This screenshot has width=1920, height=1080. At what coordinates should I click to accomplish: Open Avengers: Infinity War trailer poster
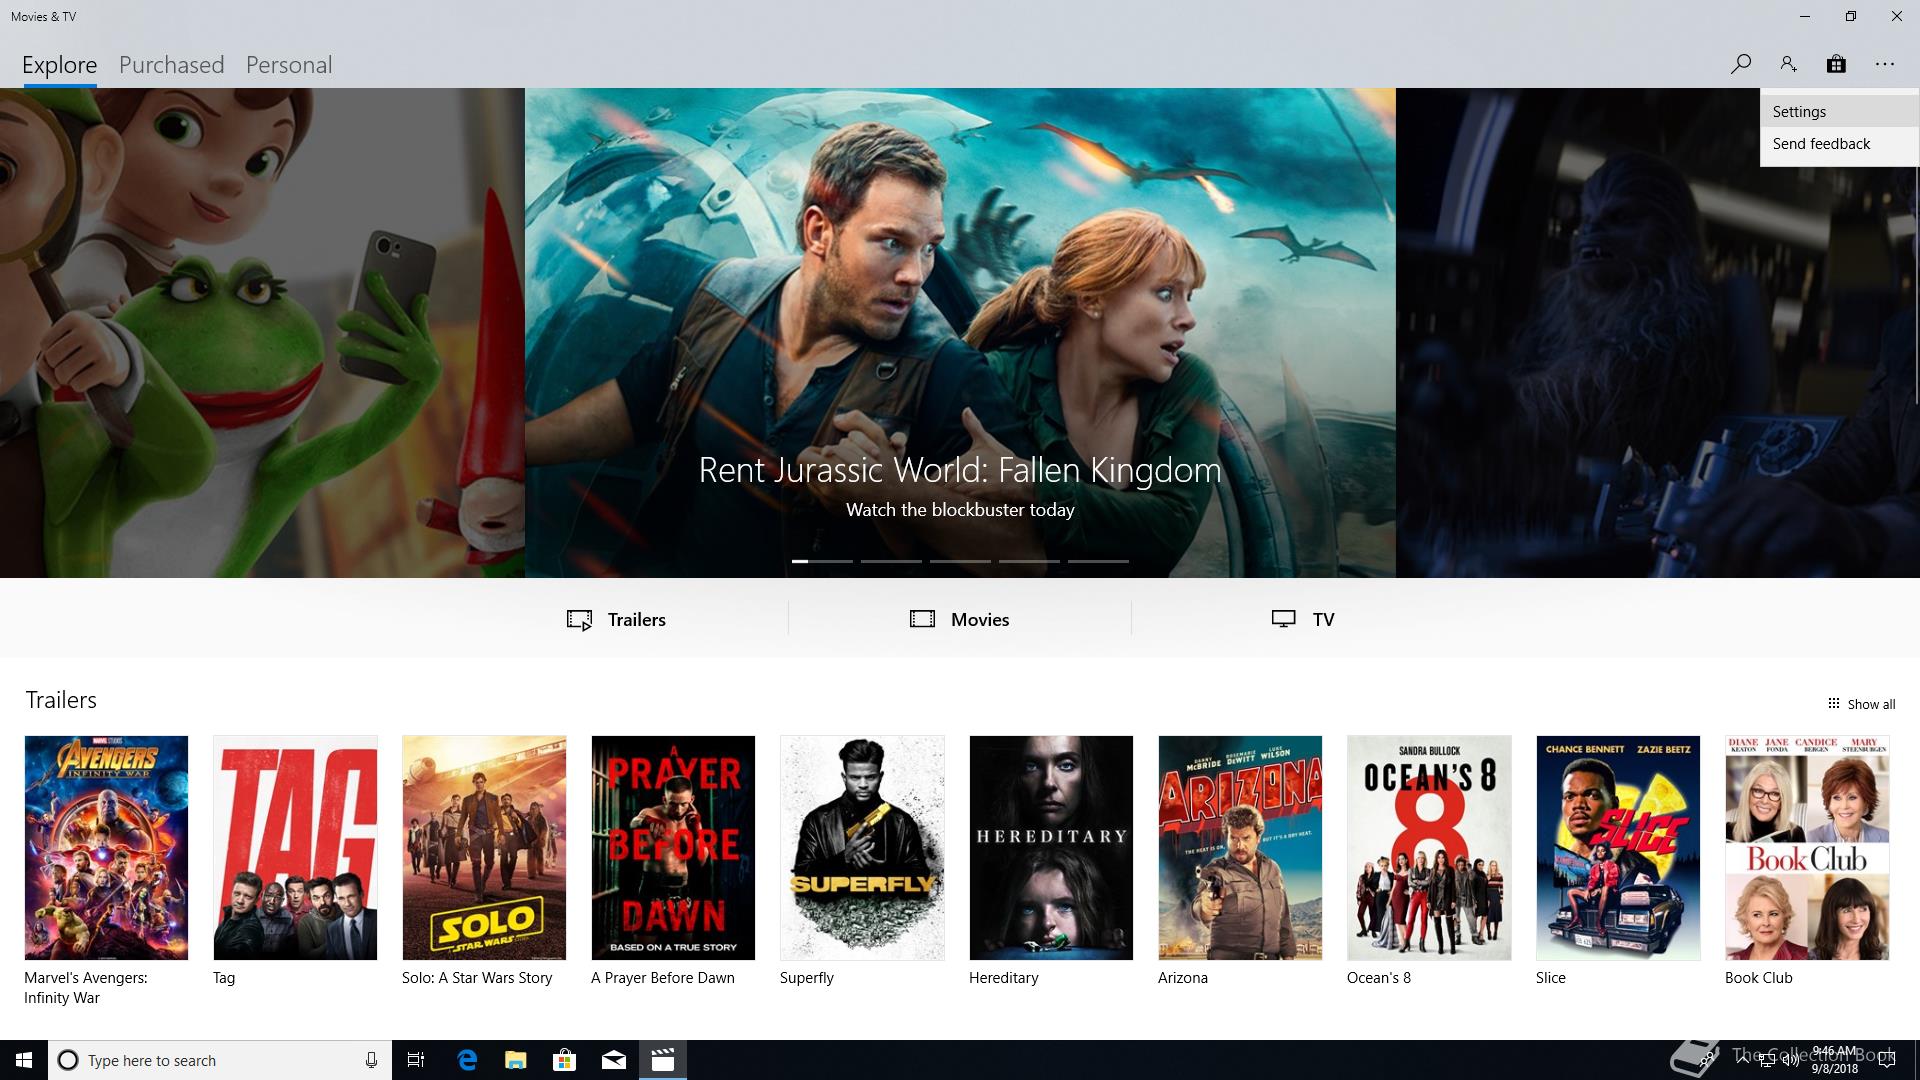tap(106, 848)
